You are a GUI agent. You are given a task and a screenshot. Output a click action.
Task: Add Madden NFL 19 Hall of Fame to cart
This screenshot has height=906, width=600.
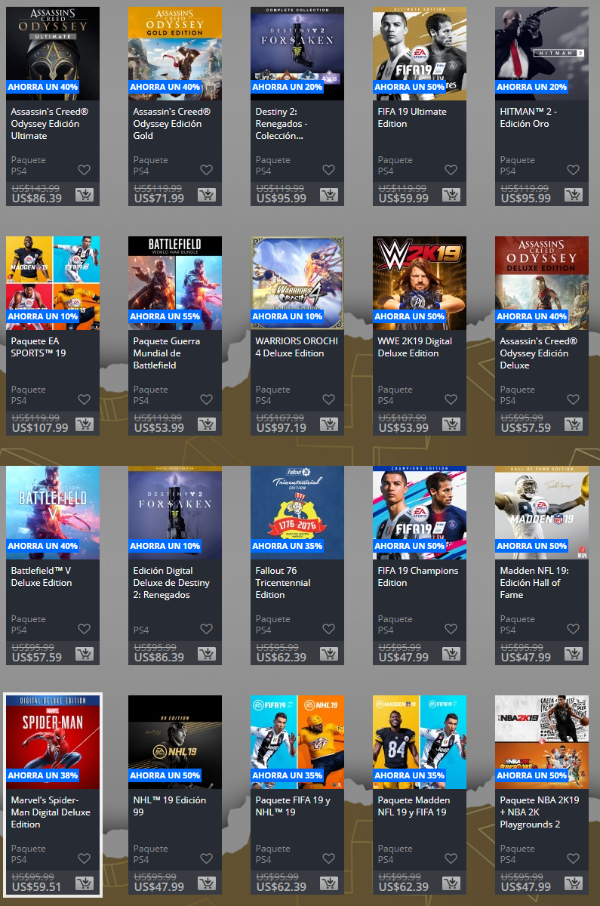pos(573,656)
